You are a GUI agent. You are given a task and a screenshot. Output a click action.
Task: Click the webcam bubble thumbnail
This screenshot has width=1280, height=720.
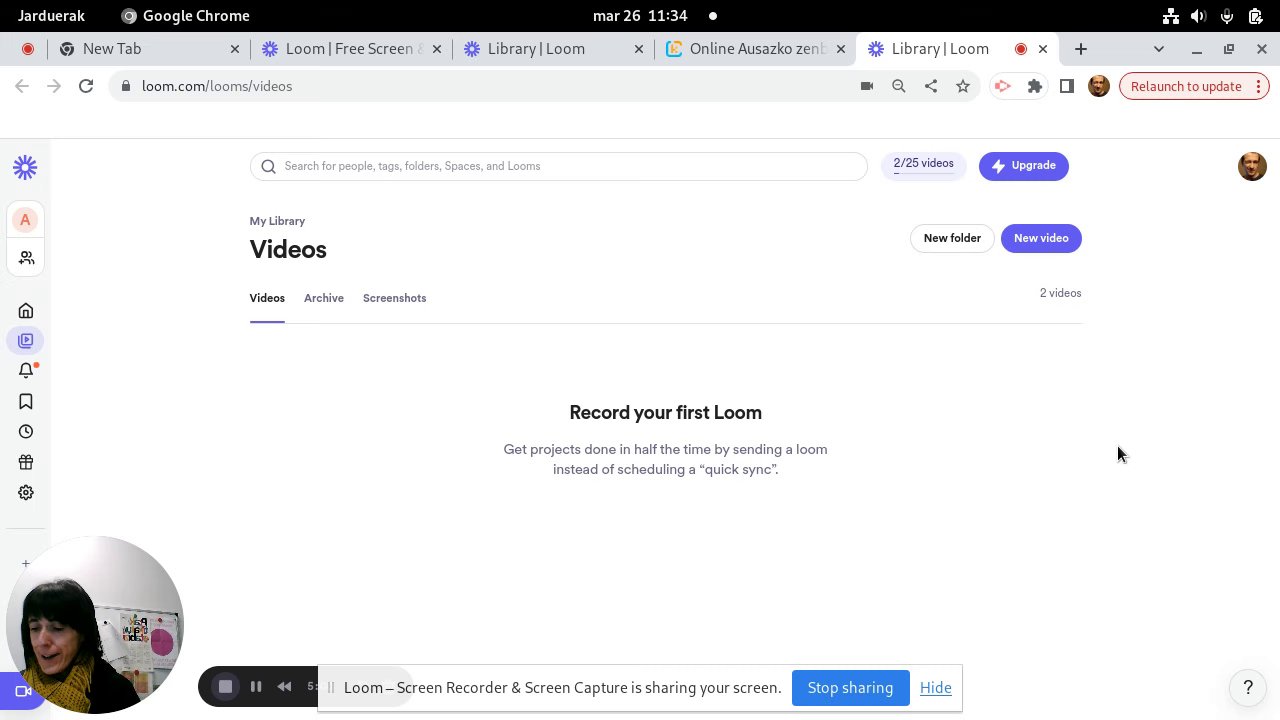pyautogui.click(x=95, y=625)
